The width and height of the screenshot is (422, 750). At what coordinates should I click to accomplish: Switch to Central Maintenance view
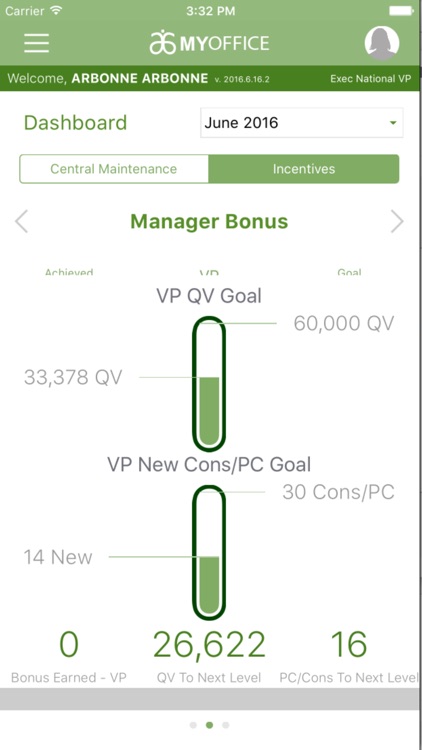coord(114,169)
